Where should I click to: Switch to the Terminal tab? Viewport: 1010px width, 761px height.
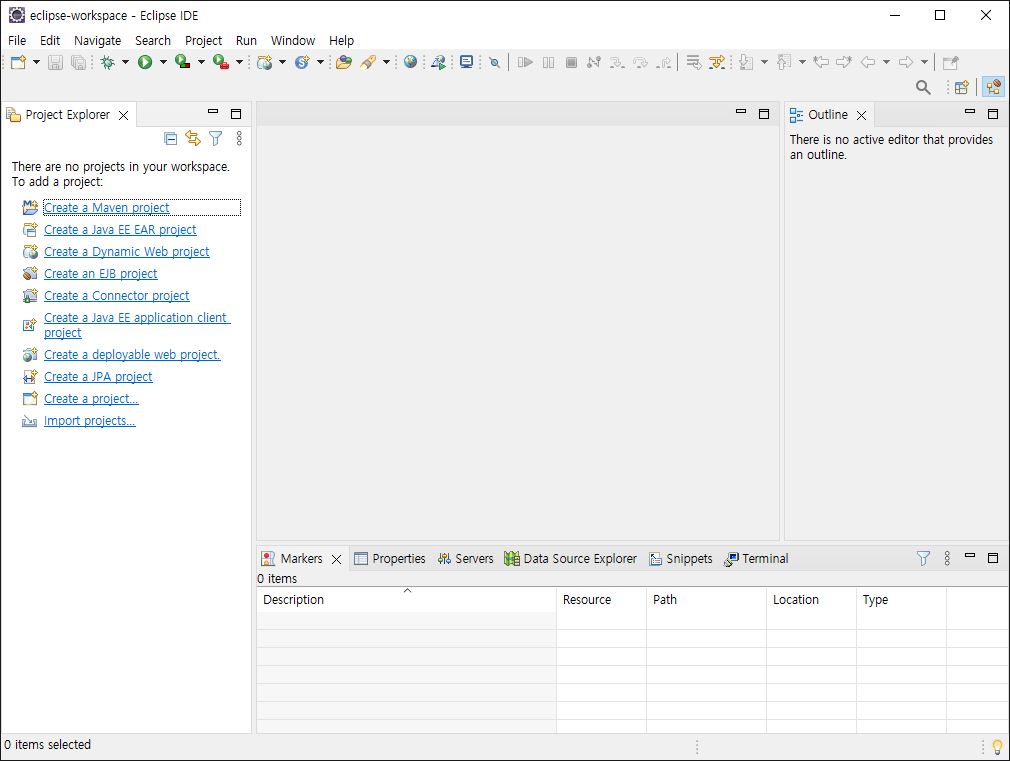point(756,559)
